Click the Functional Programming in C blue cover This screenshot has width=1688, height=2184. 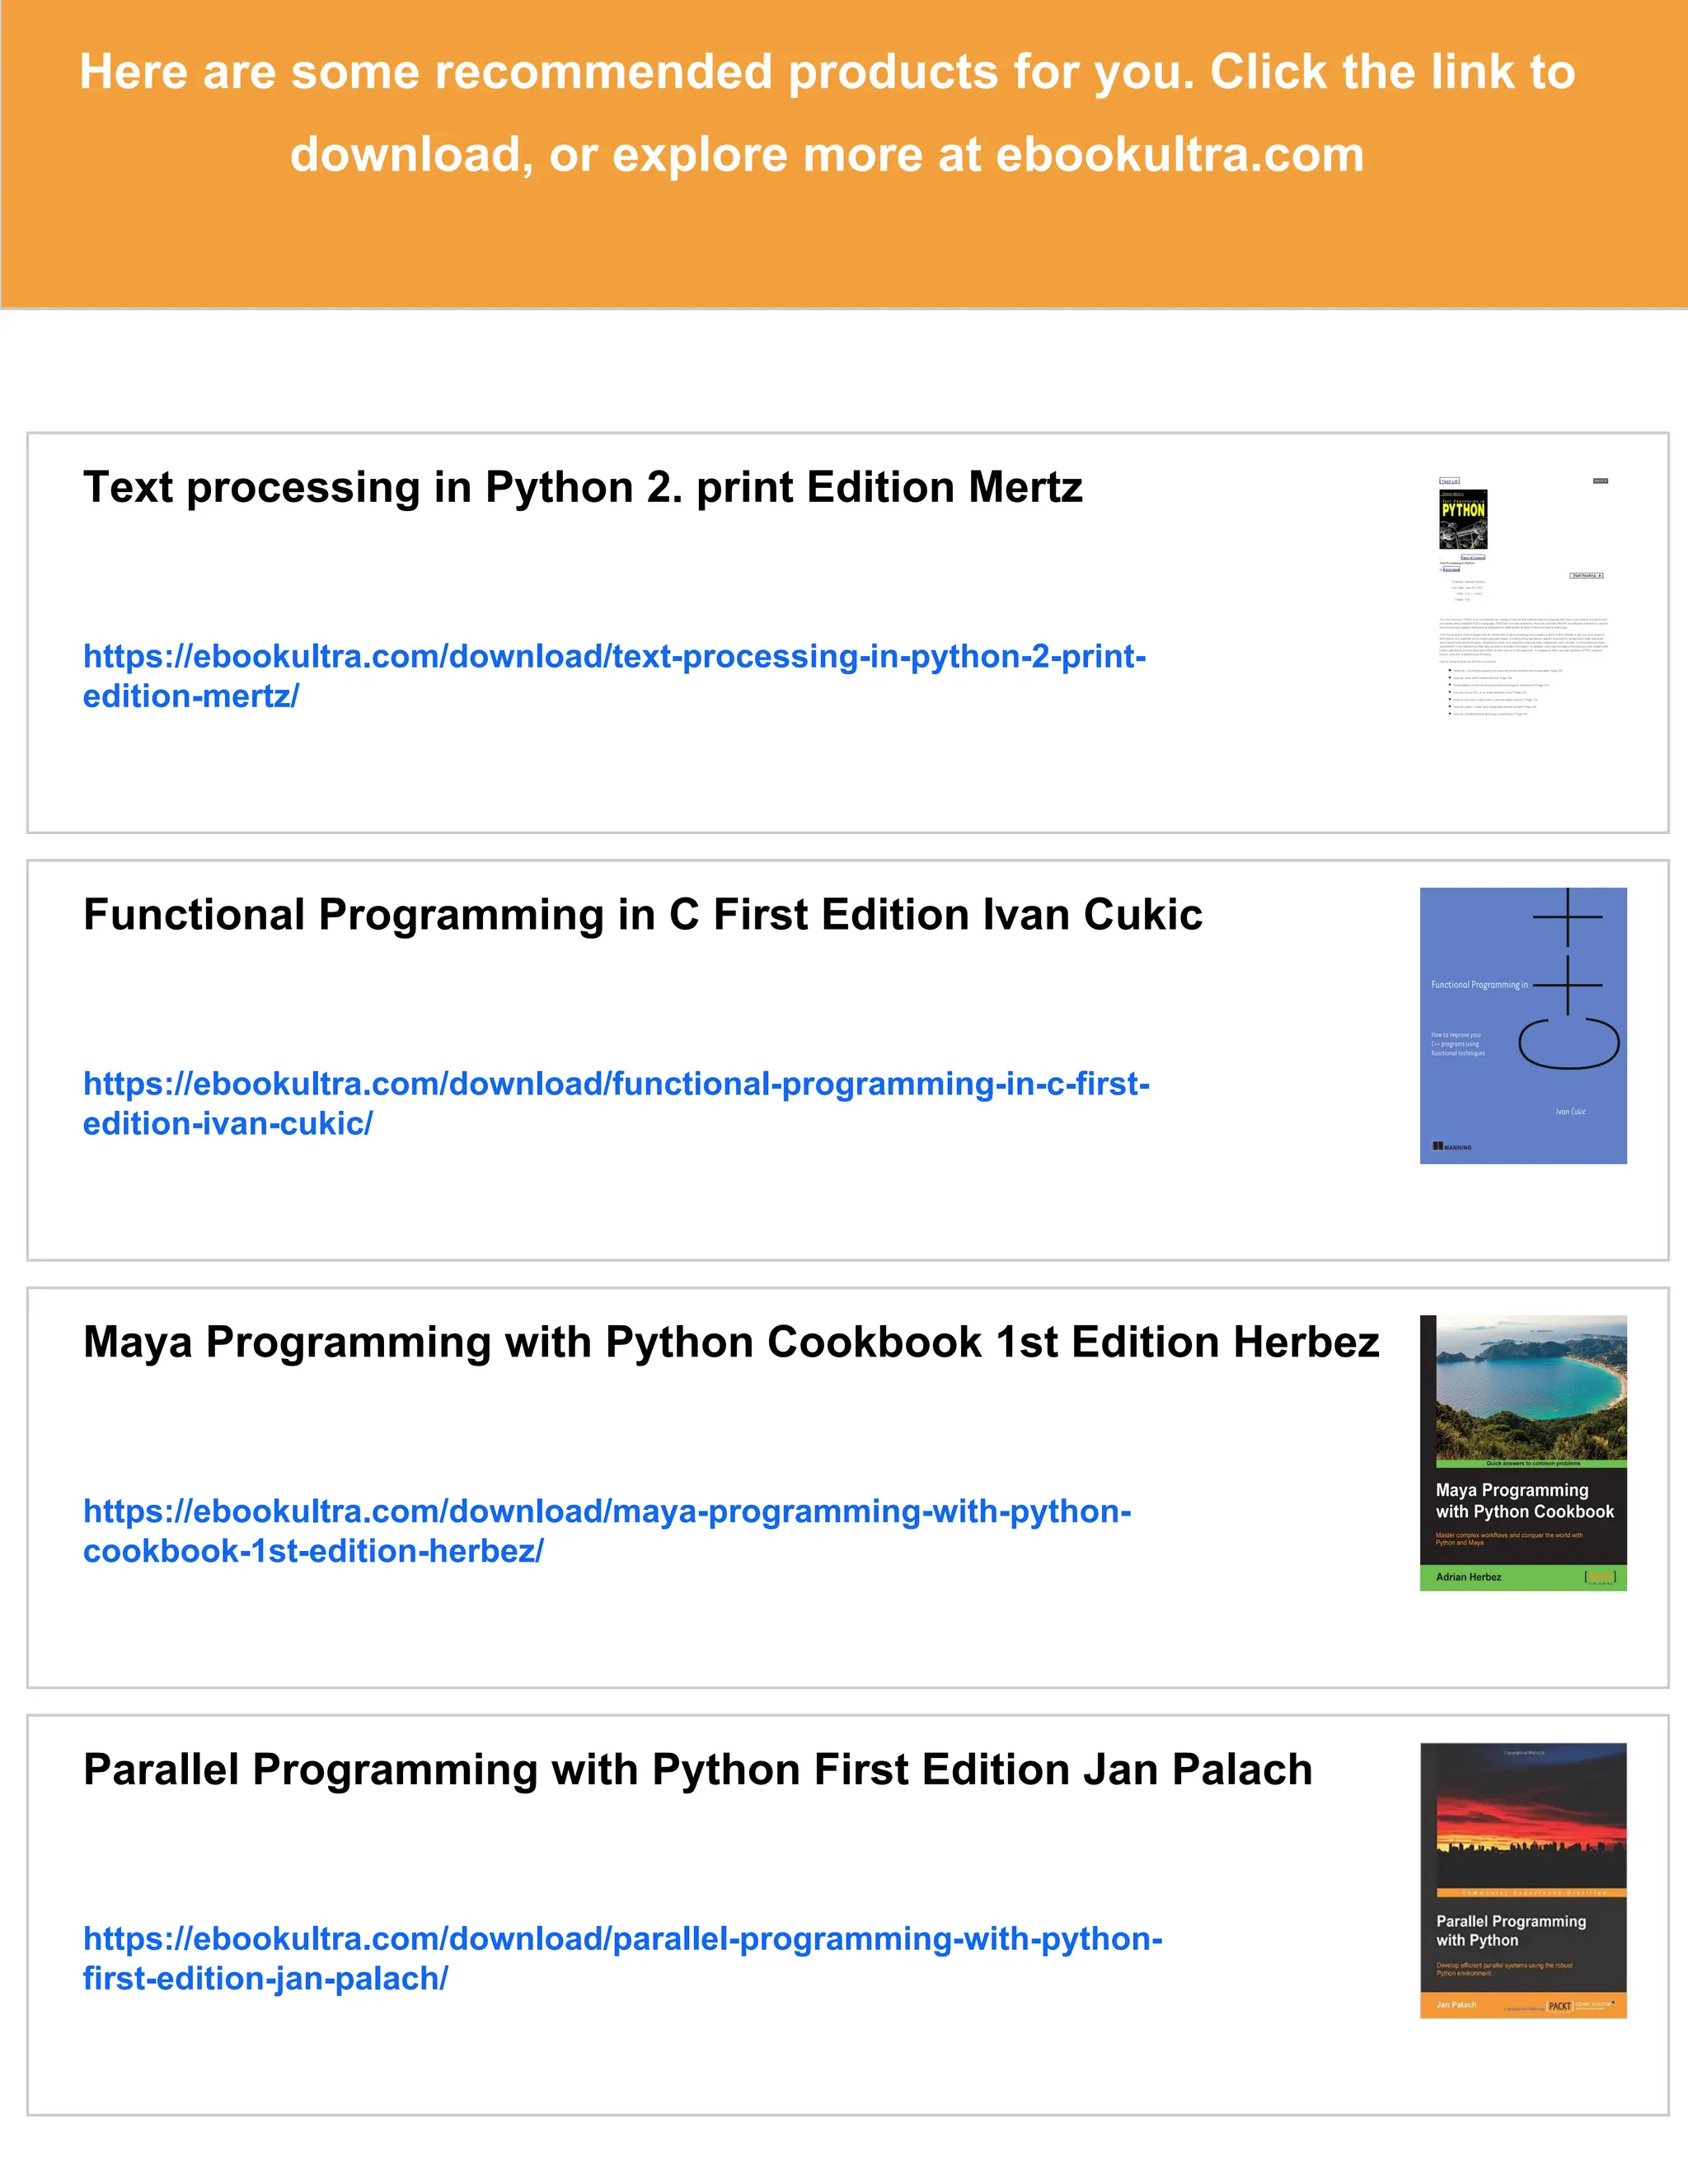1523,1026
